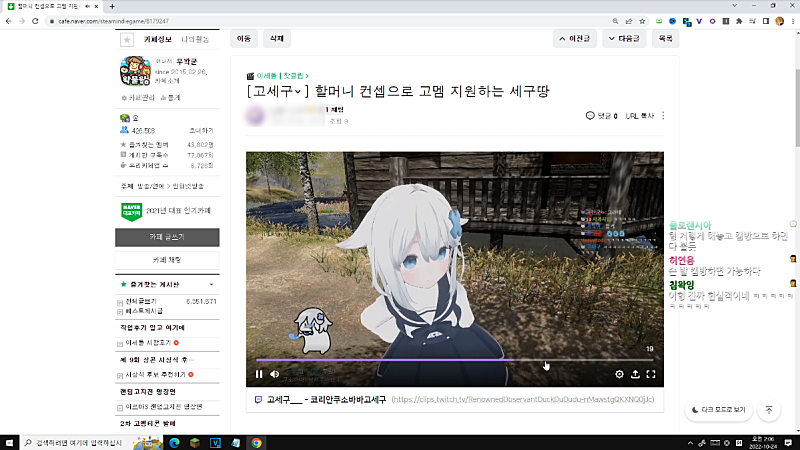Switch to the 나의활동 tab
Image resolution: width=800 pixels, height=450 pixels.
[195, 39]
